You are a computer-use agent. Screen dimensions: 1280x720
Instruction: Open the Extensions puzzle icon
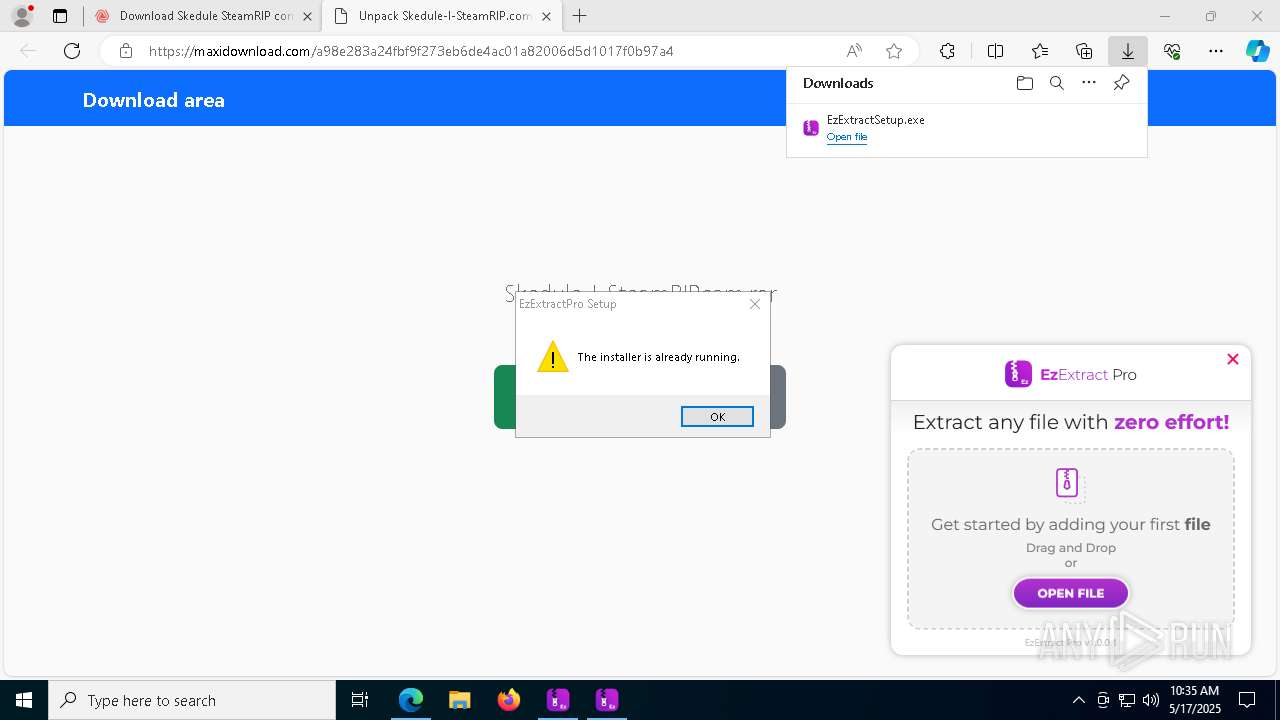point(947,51)
